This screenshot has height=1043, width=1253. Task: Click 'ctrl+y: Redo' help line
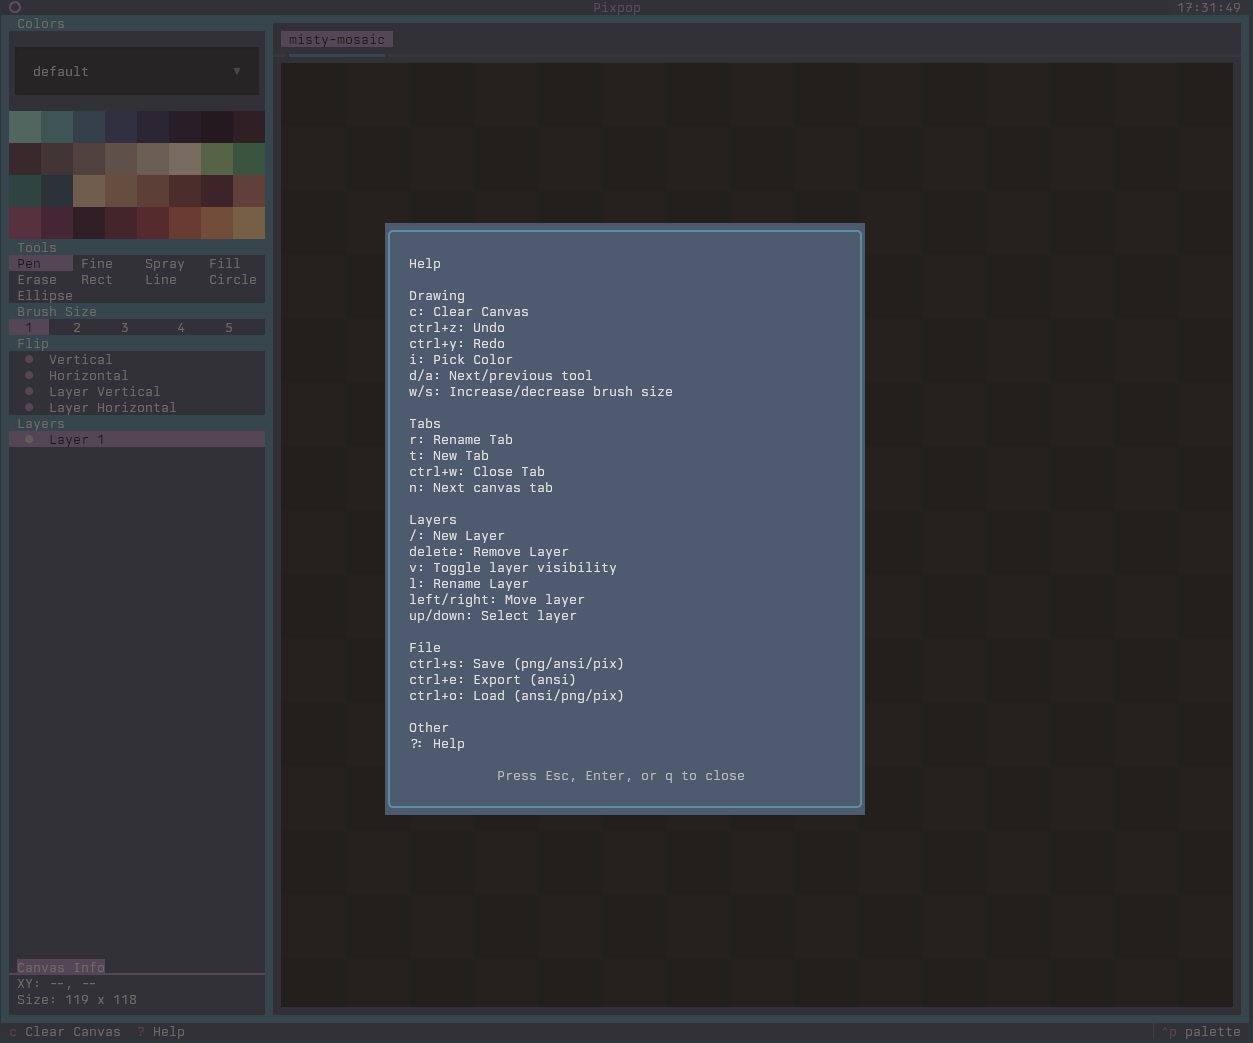[457, 344]
